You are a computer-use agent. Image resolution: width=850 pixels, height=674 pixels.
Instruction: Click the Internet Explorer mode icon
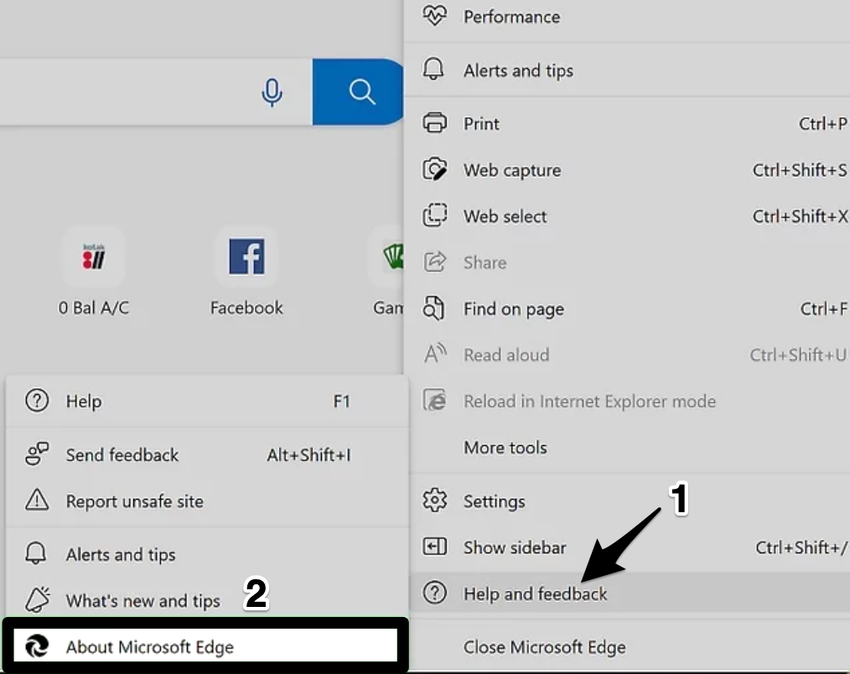click(x=435, y=401)
